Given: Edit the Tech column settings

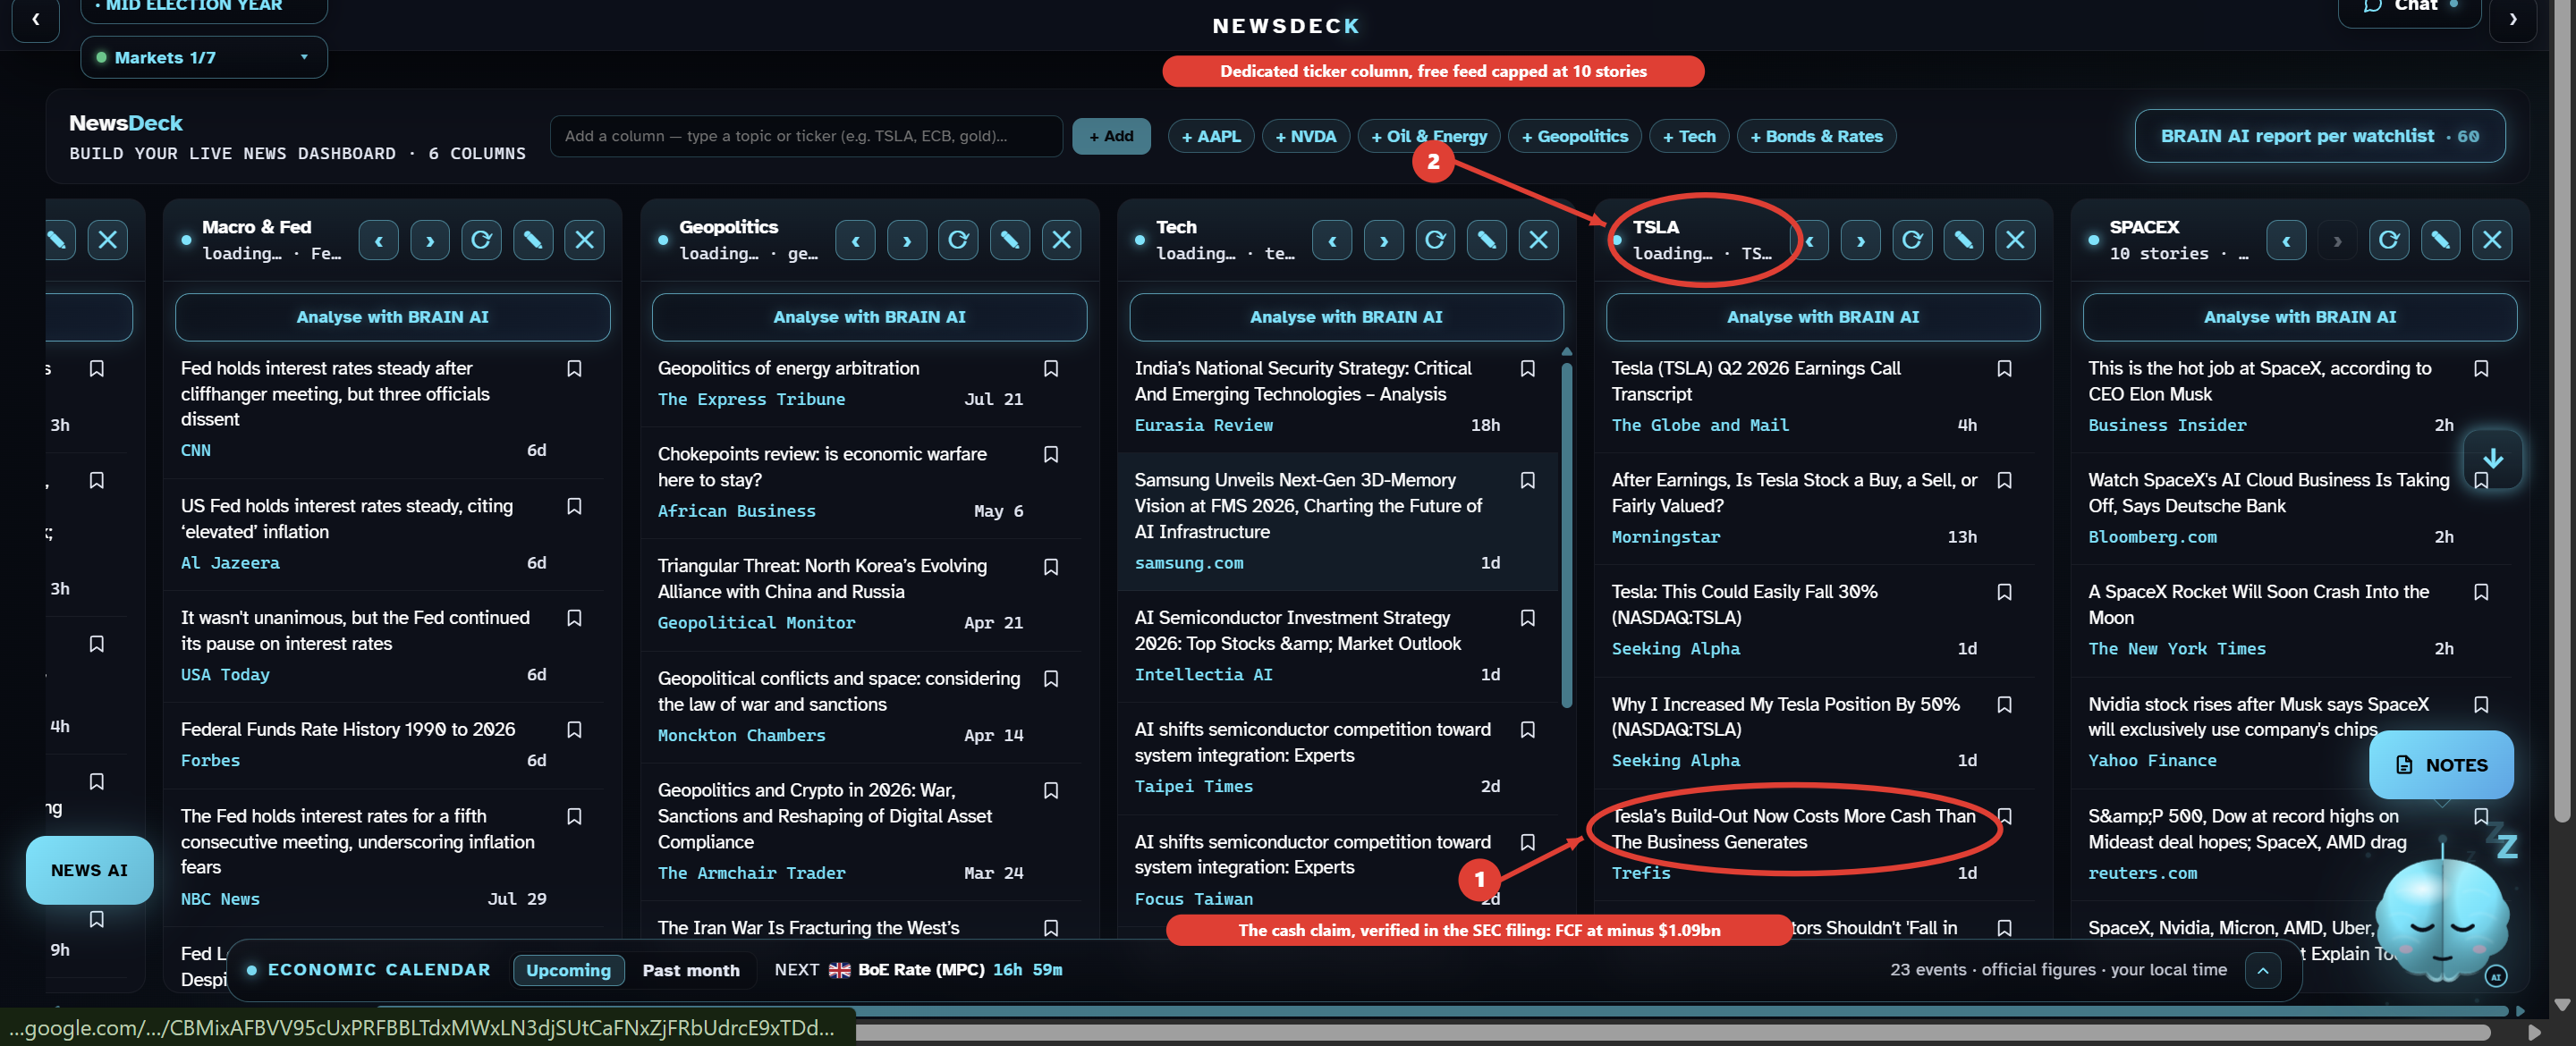Looking at the screenshot, I should point(1487,240).
